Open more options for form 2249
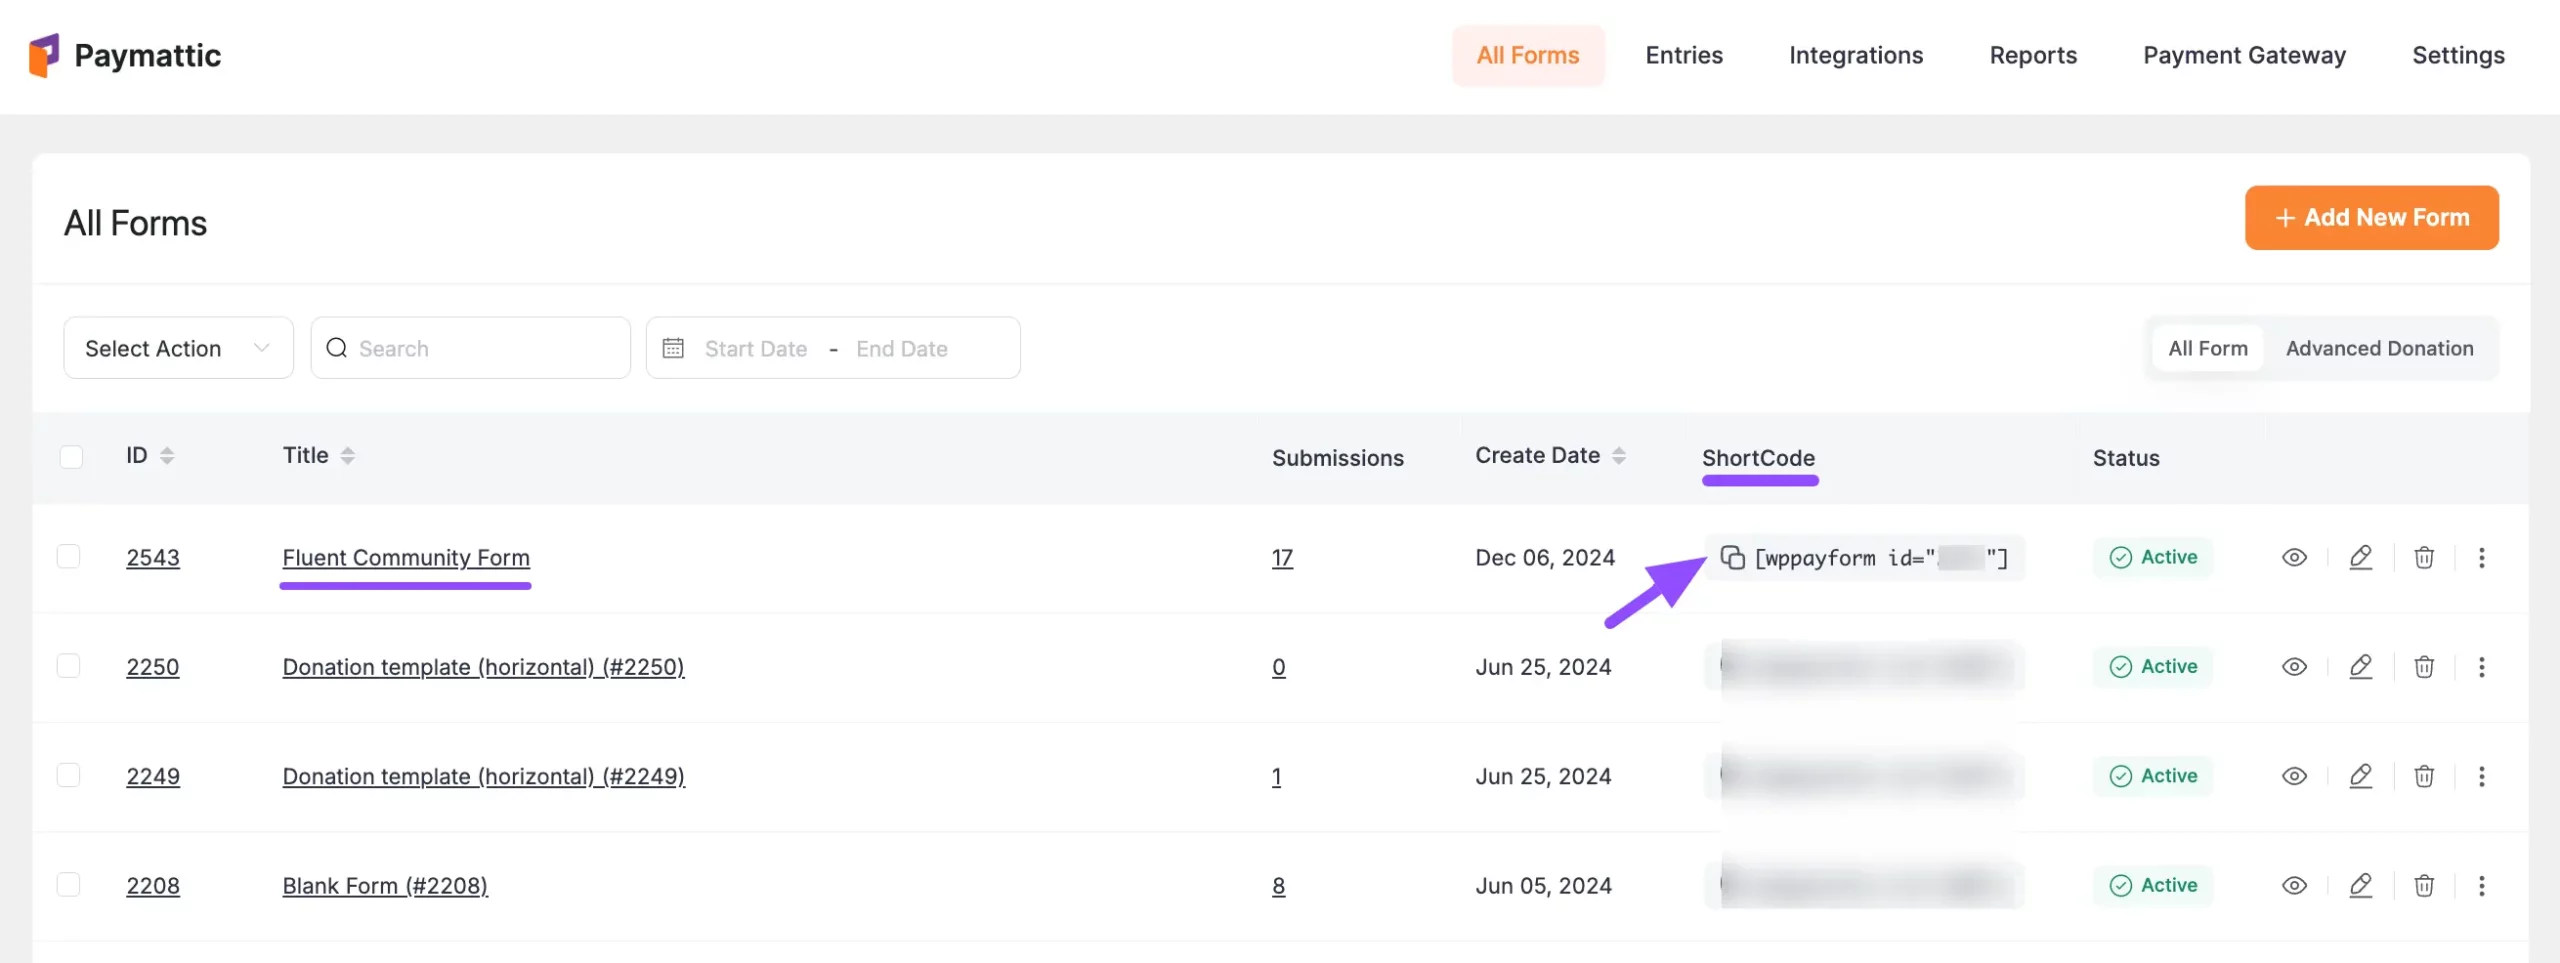 tap(2481, 776)
